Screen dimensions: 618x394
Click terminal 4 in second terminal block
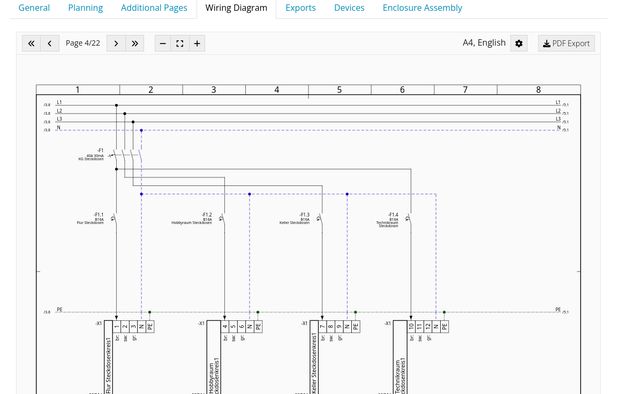[225, 326]
